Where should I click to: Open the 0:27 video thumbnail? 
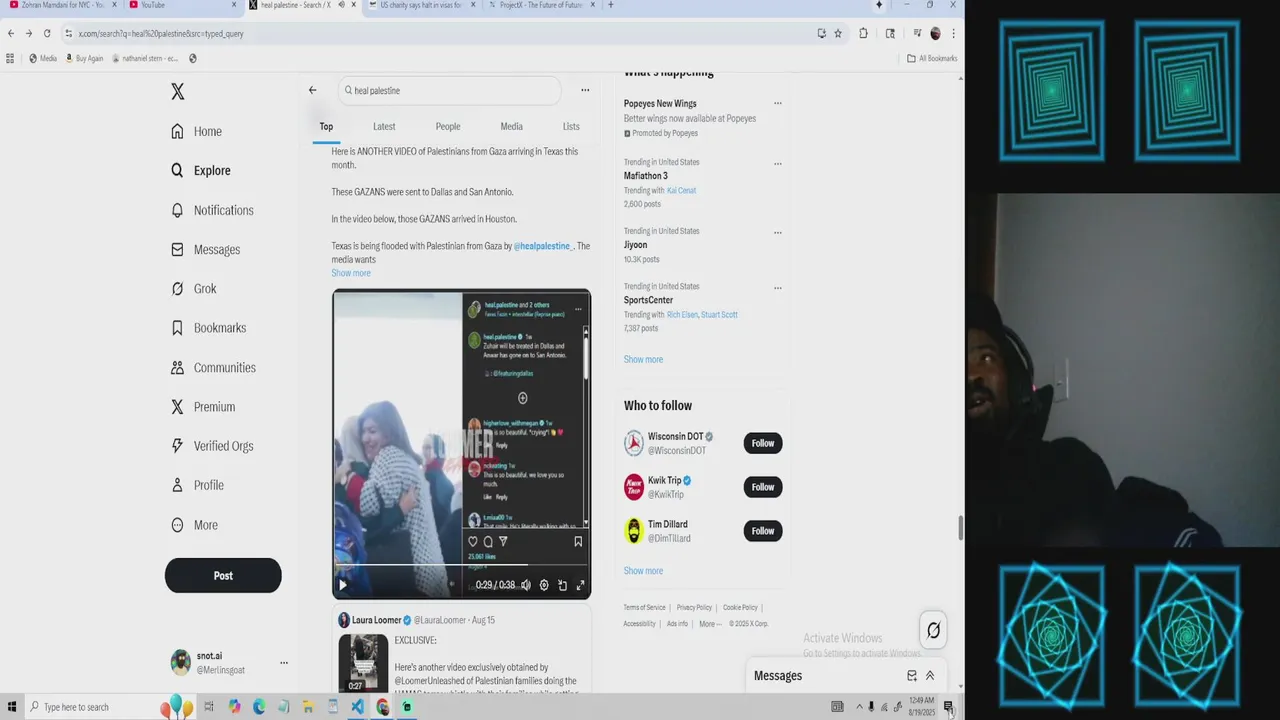click(362, 662)
